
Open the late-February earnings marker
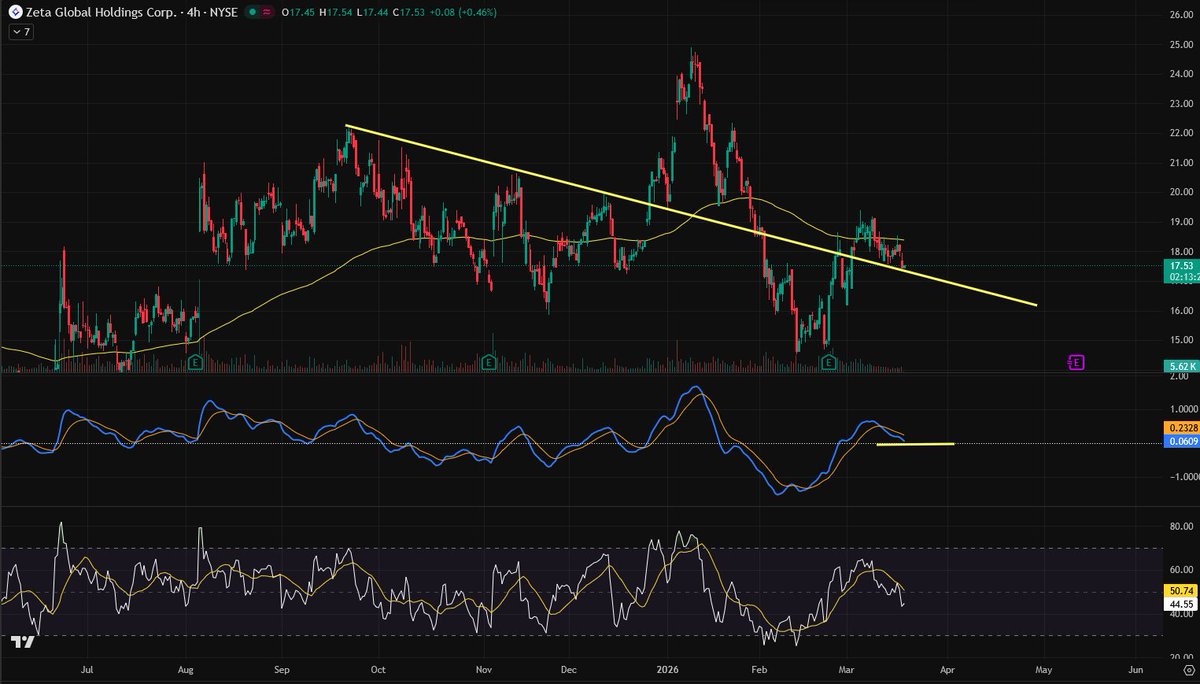click(828, 361)
